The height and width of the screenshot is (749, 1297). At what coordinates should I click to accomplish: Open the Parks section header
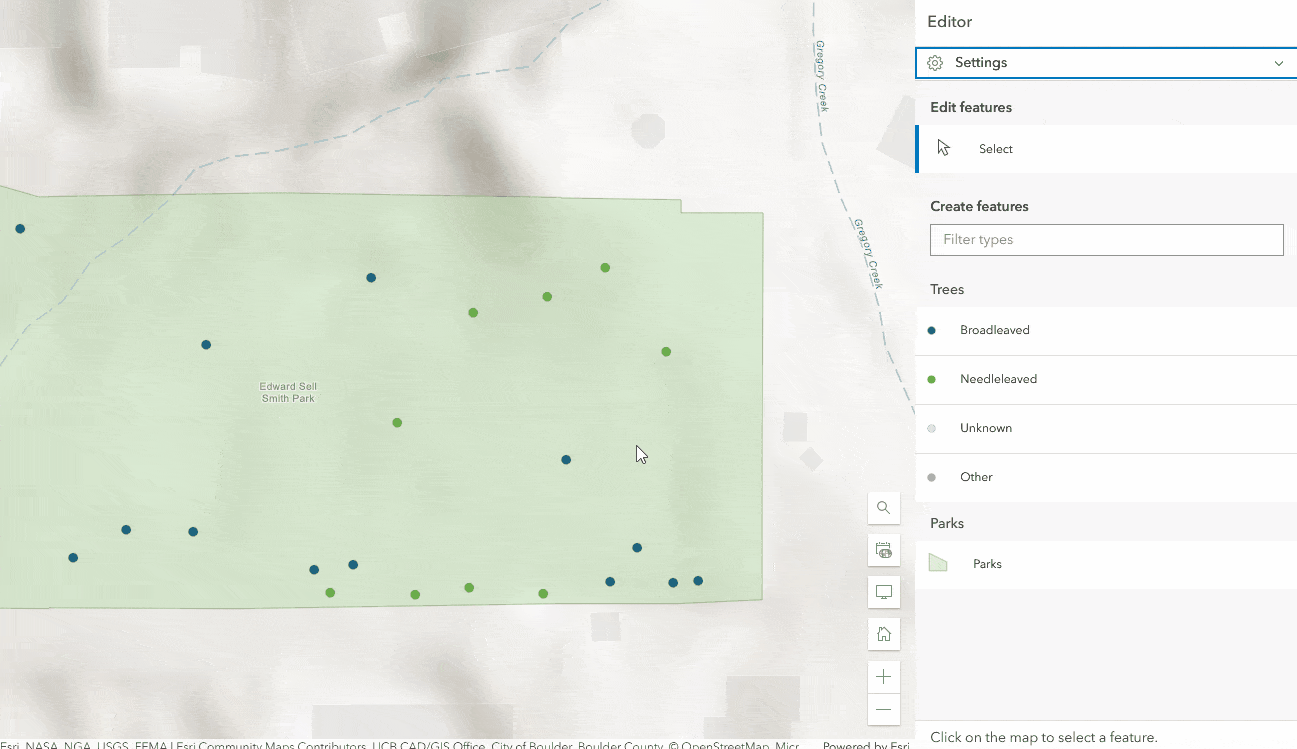[x=946, y=522]
